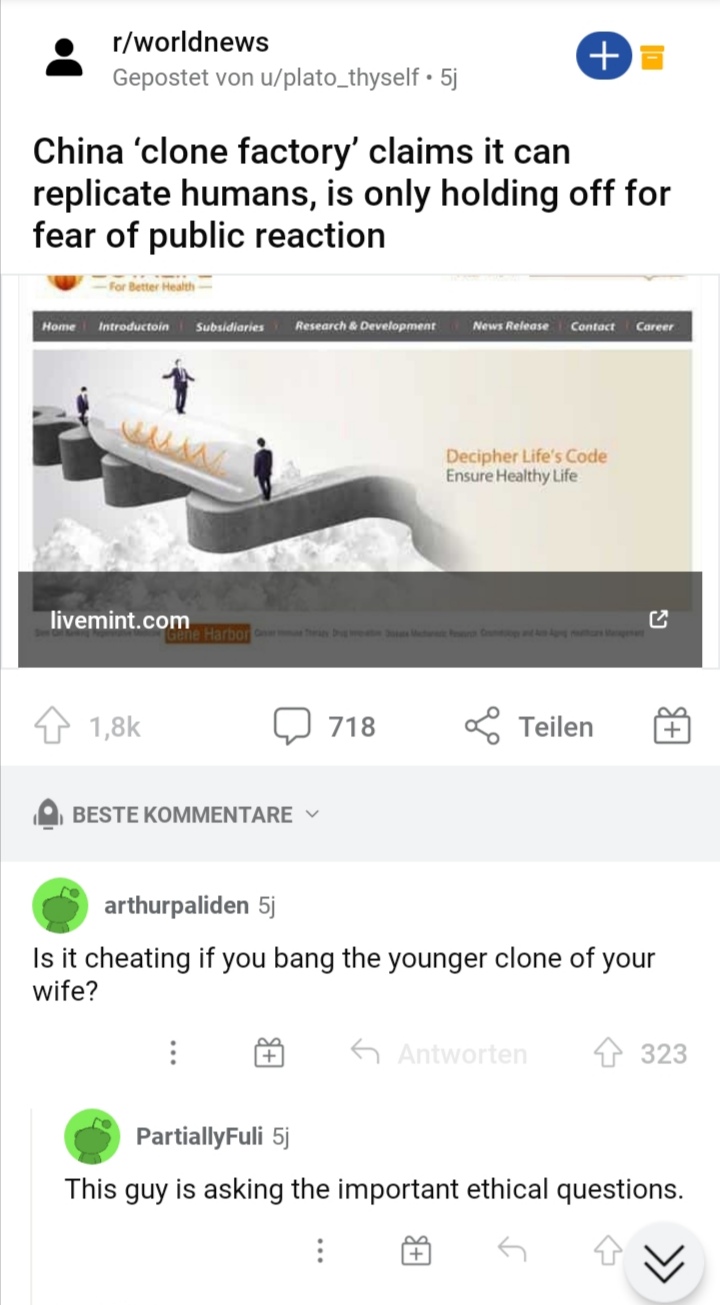Image resolution: width=720 pixels, height=1305 pixels.
Task: Tap Antworten to reply to arthurpaliden
Action: pyautogui.click(x=439, y=1053)
